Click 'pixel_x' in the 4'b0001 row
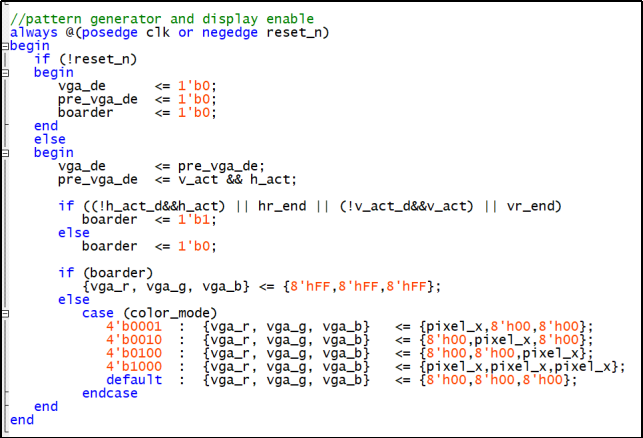Image resolution: width=643 pixels, height=438 pixels. point(454,326)
